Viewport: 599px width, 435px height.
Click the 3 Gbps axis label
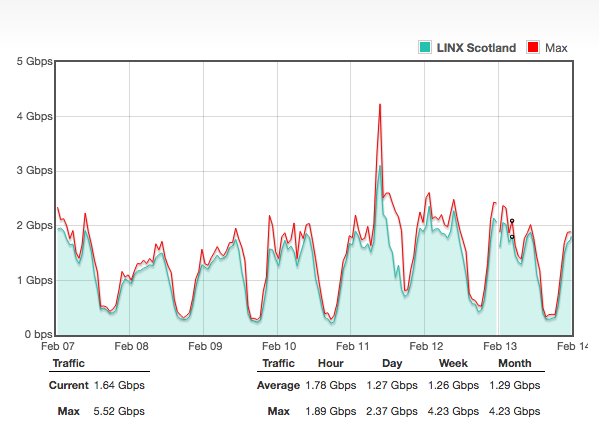coord(34,170)
